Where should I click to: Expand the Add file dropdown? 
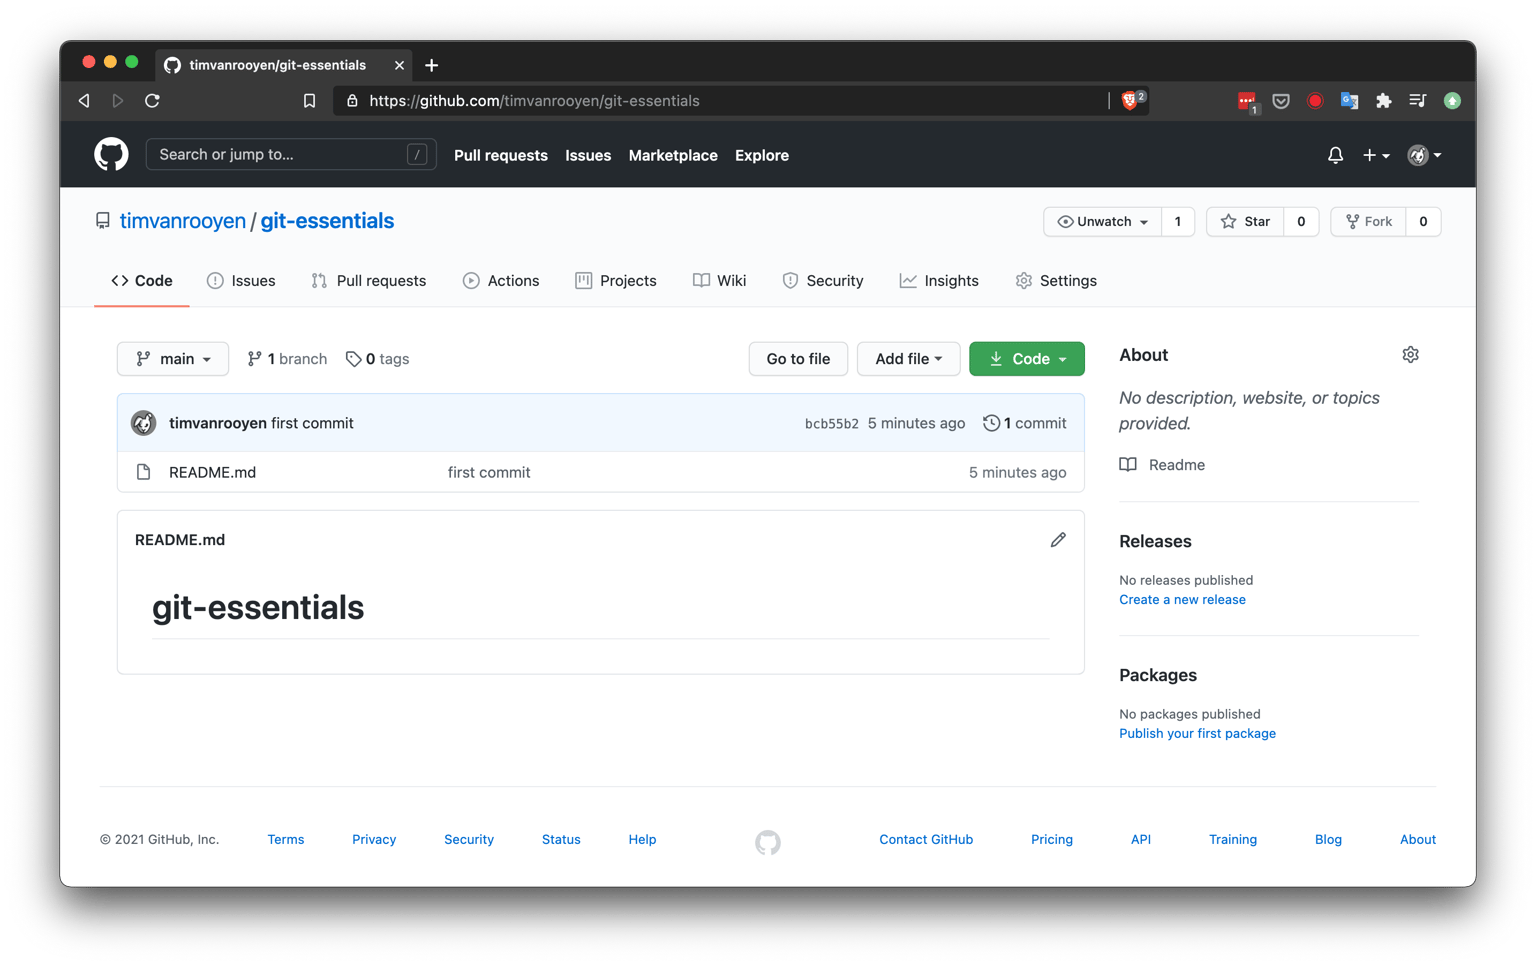coord(908,359)
